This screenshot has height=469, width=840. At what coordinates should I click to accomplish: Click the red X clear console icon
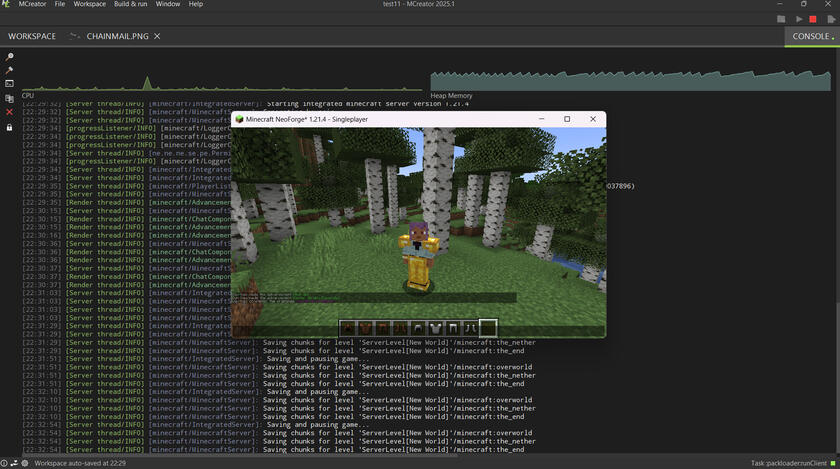tap(9, 112)
